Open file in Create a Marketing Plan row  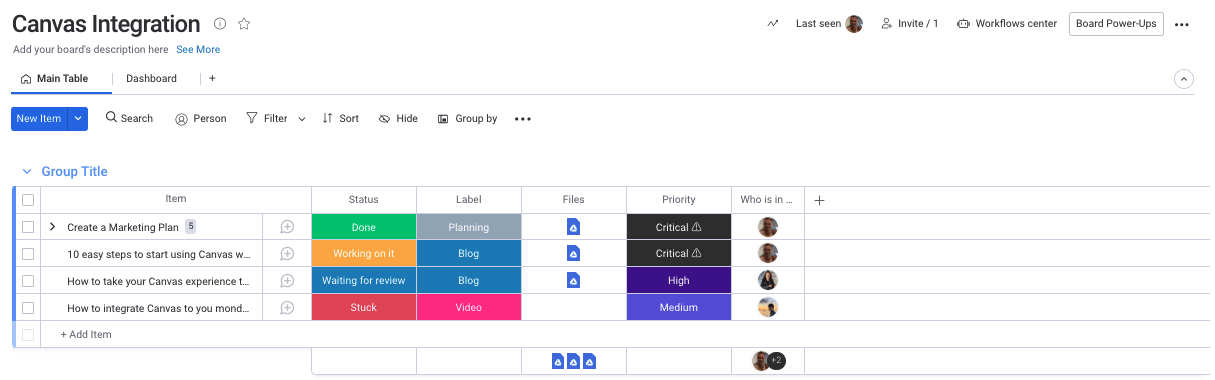[573, 227]
